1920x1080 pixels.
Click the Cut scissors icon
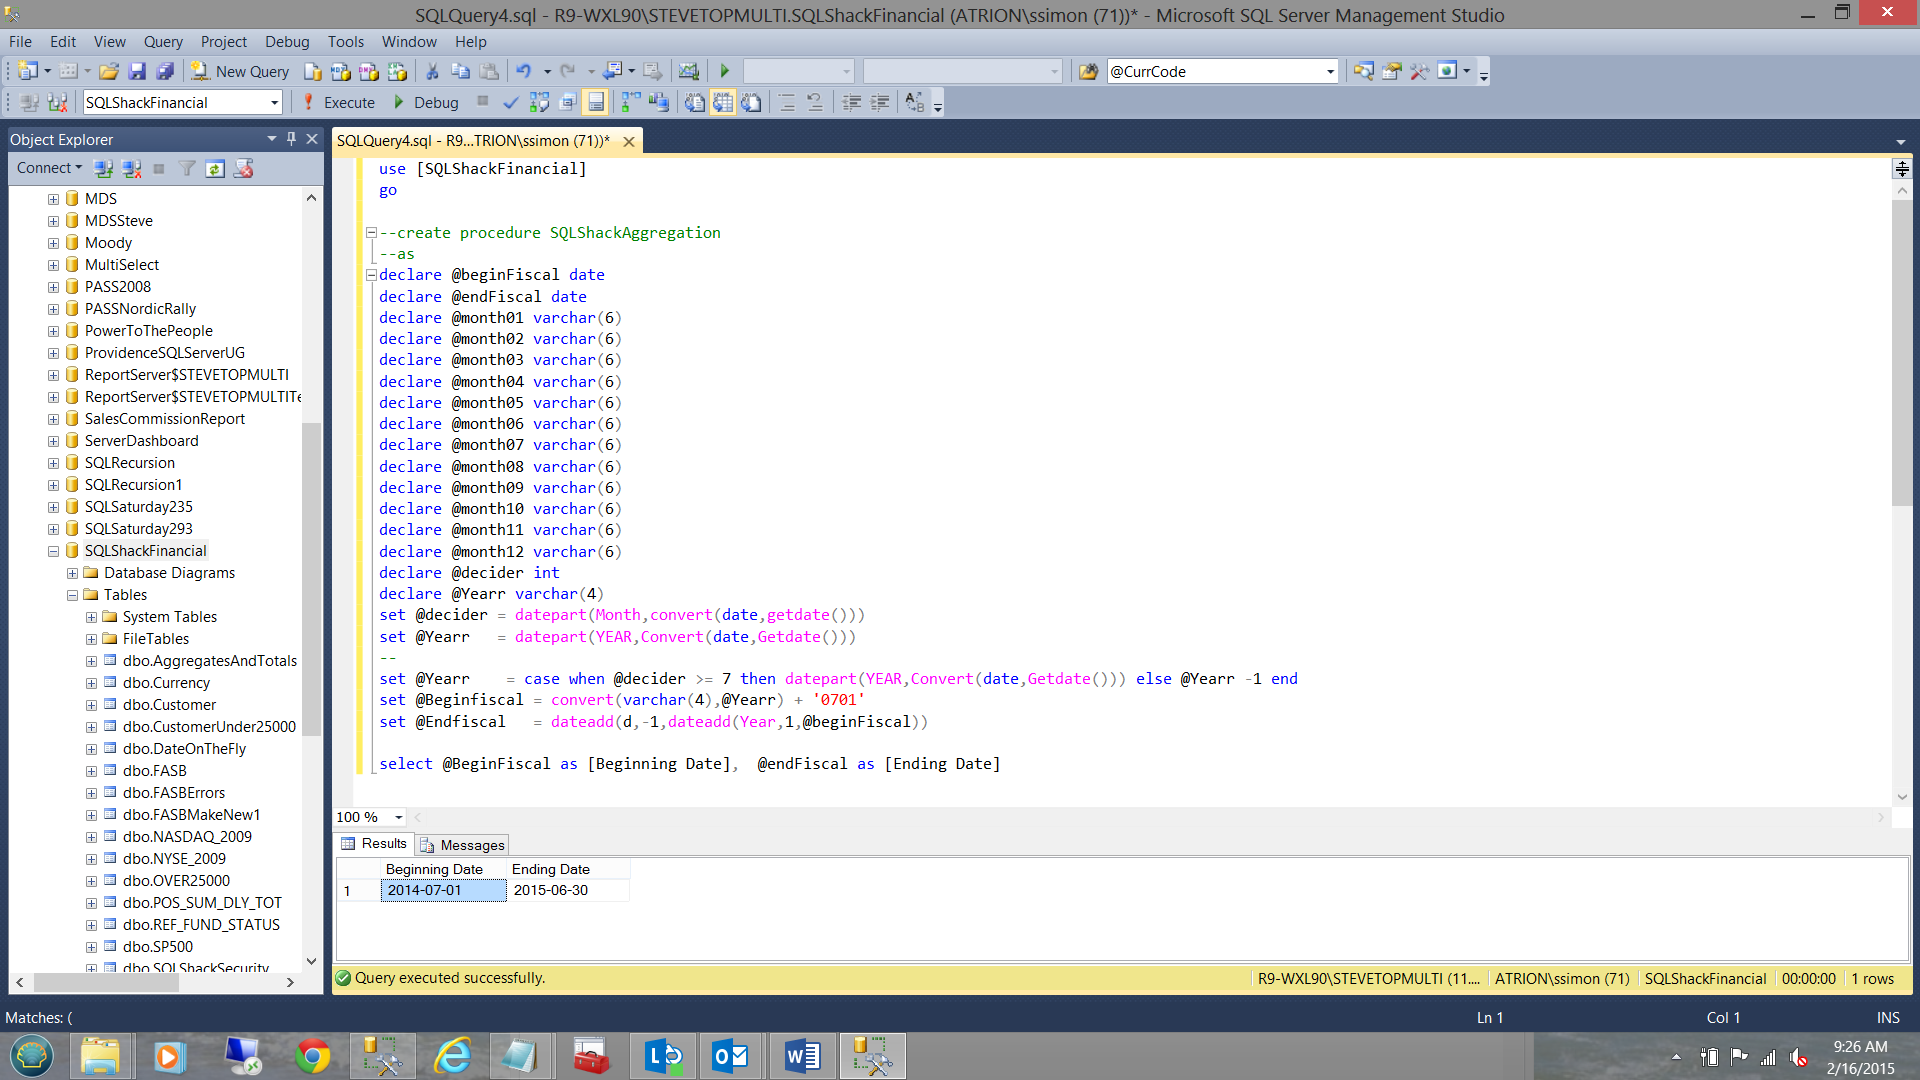(x=432, y=71)
